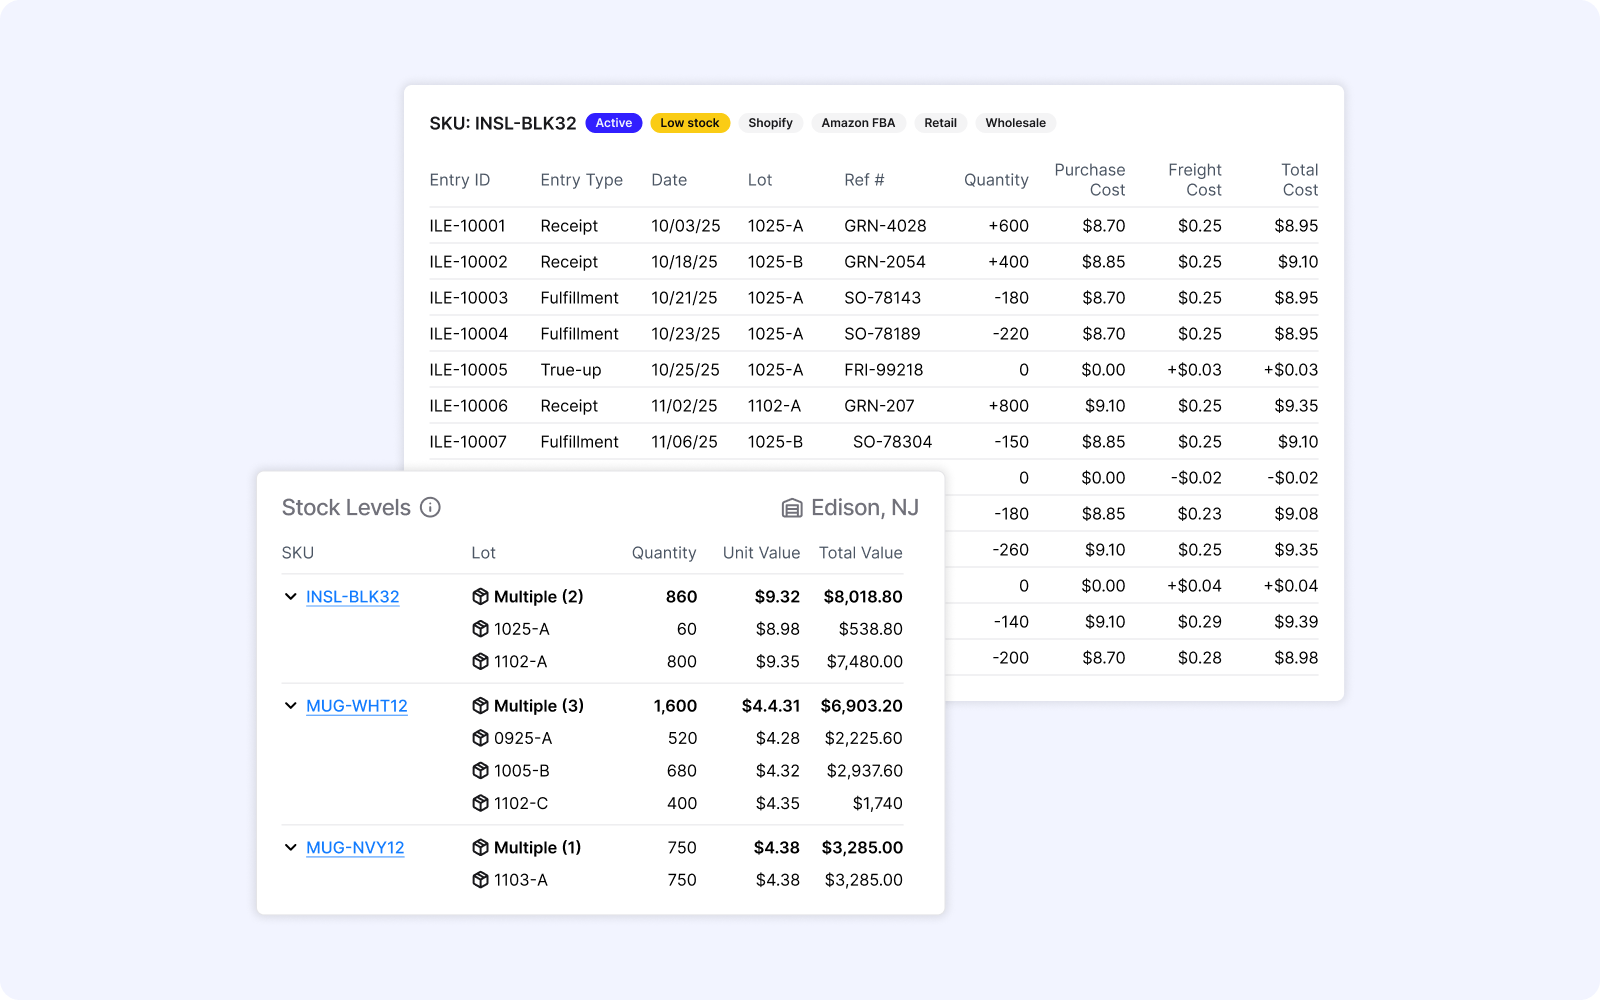Click the Amazon FBA badge
The image size is (1600, 1000).
tap(858, 122)
